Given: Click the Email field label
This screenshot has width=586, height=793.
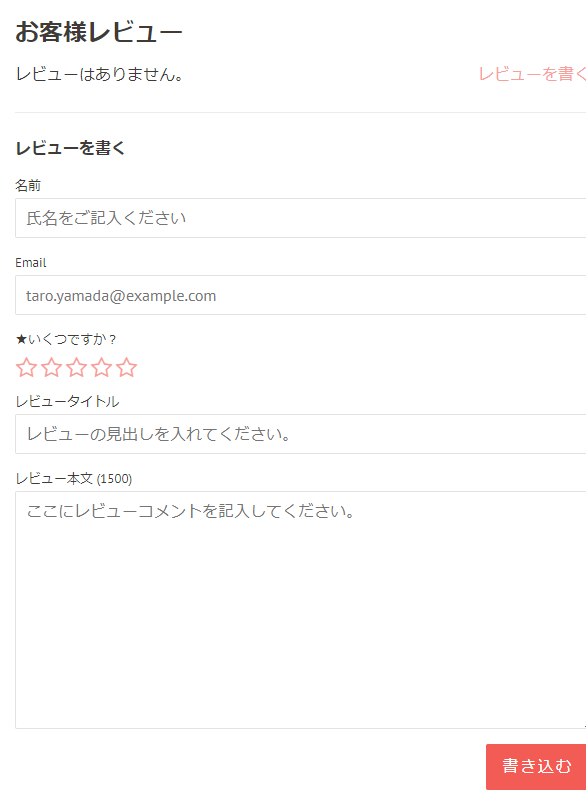Looking at the screenshot, I should pos(31,263).
